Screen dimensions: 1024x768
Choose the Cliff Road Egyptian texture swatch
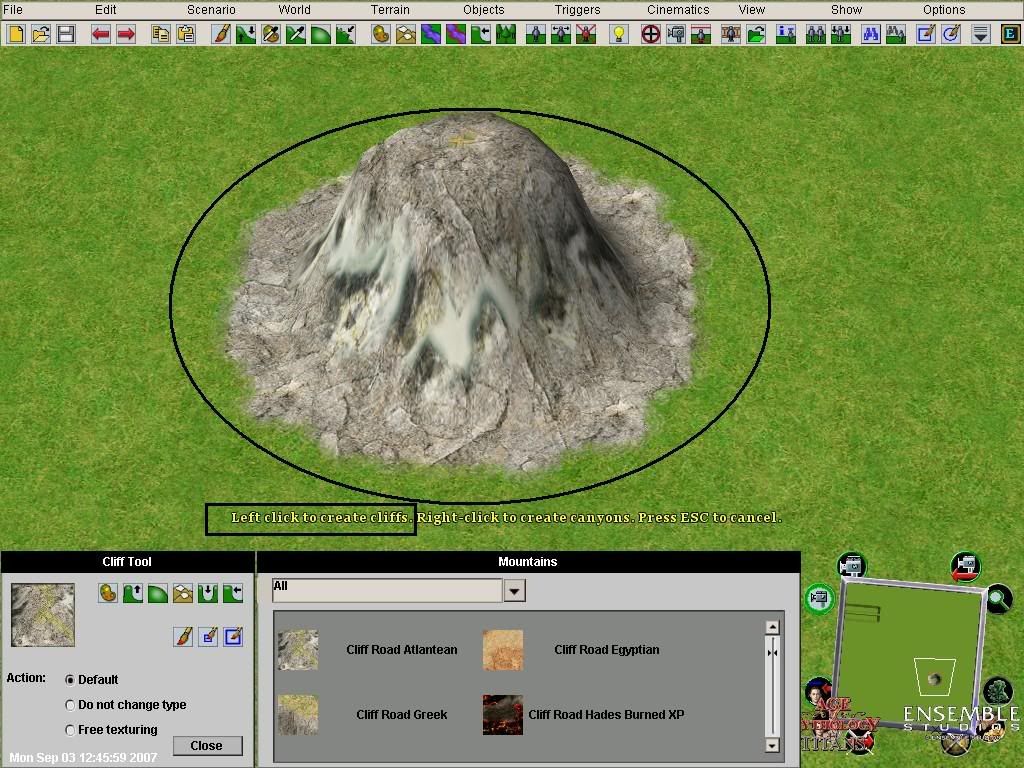(x=503, y=650)
